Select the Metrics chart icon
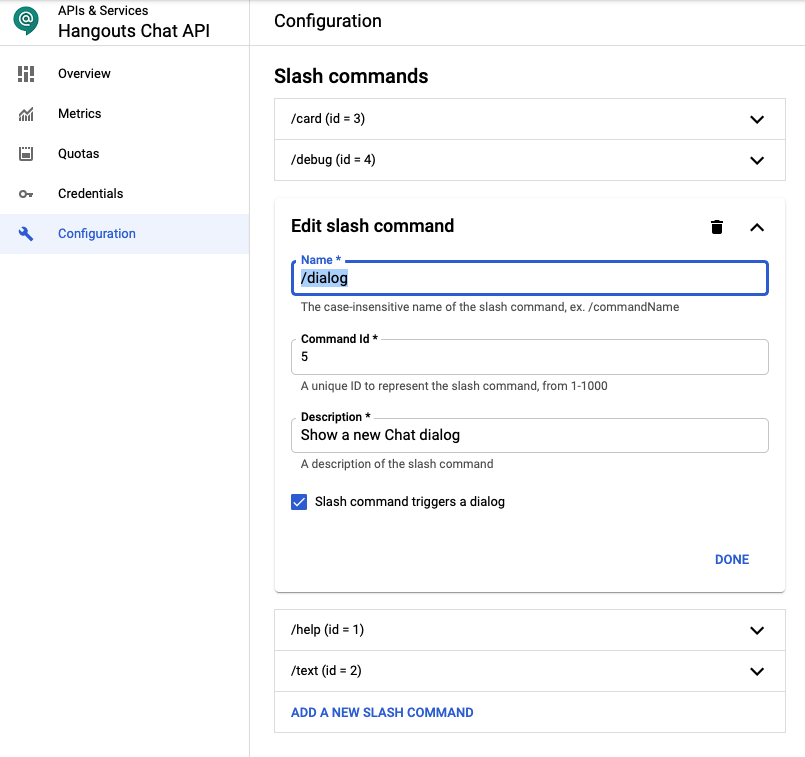805x757 pixels. pos(26,114)
